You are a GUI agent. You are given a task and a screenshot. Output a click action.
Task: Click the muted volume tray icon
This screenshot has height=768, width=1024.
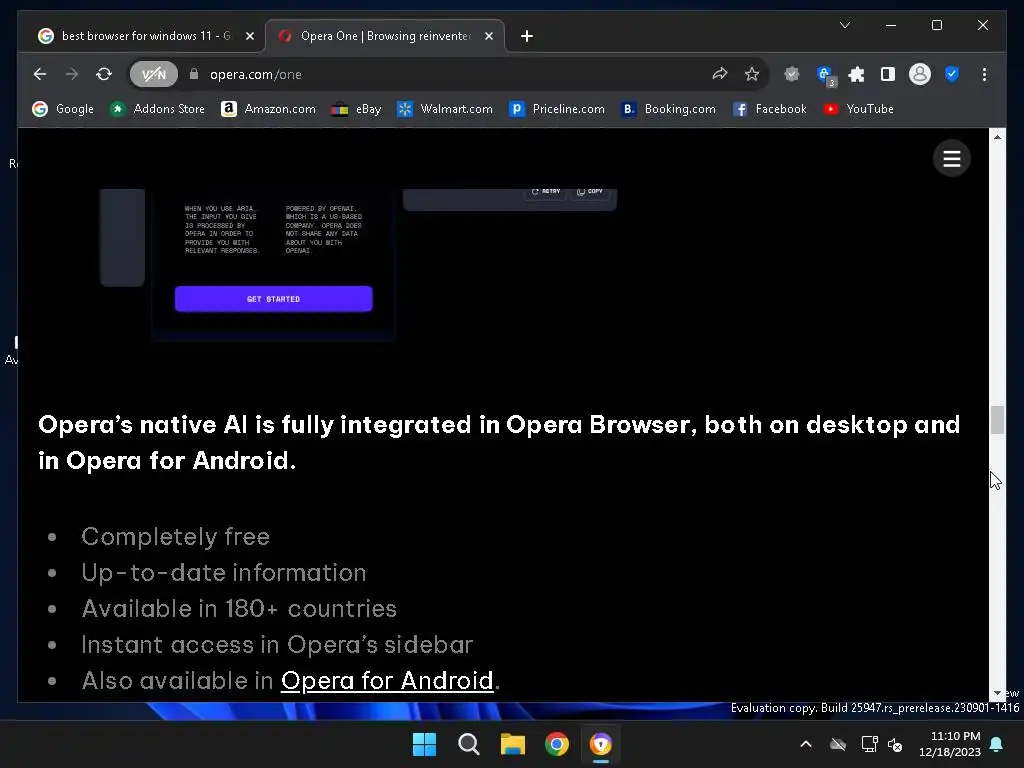[895, 744]
